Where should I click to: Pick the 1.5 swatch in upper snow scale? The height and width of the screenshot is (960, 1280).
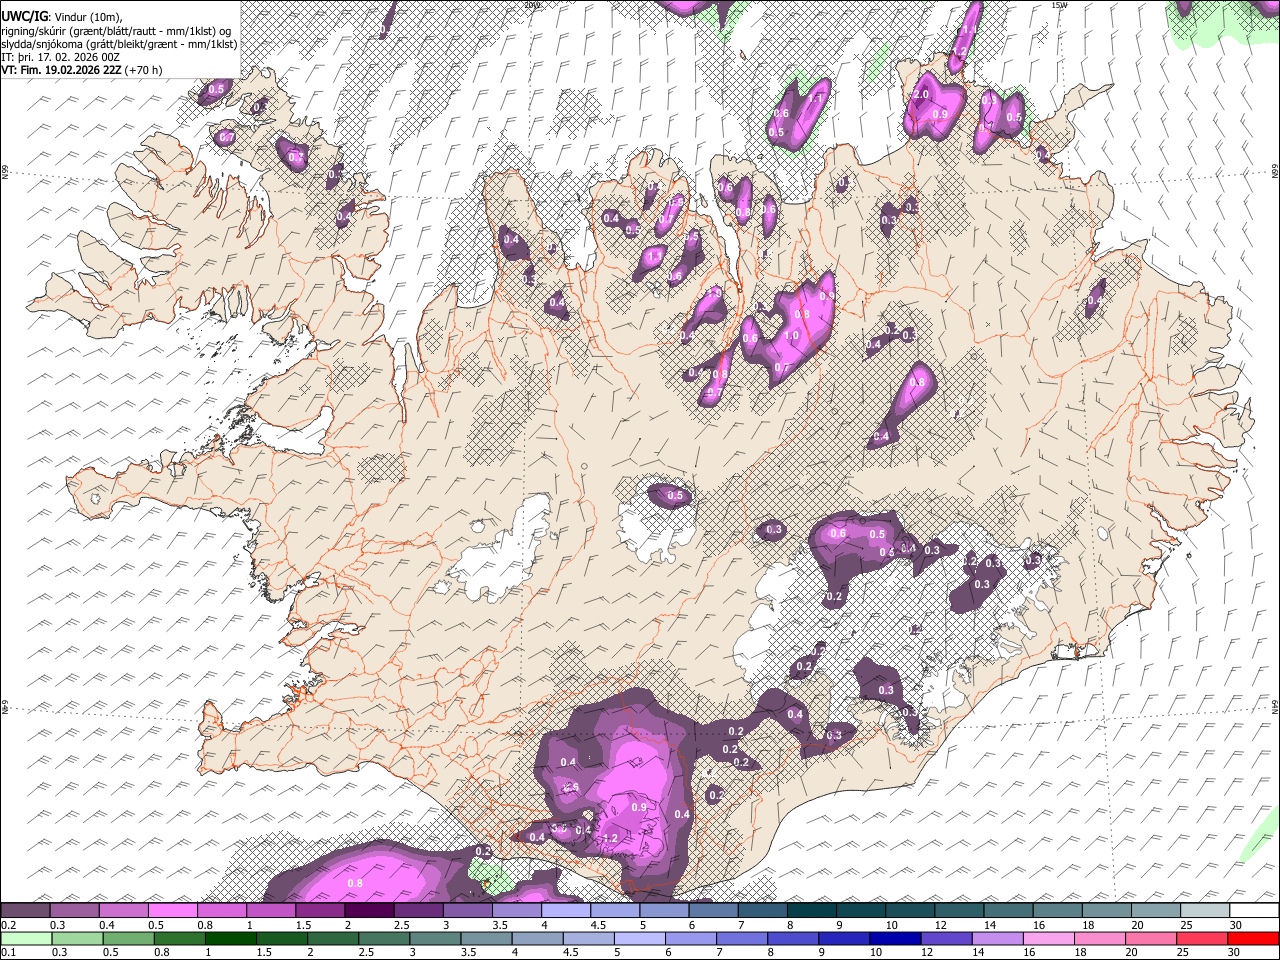click(320, 911)
